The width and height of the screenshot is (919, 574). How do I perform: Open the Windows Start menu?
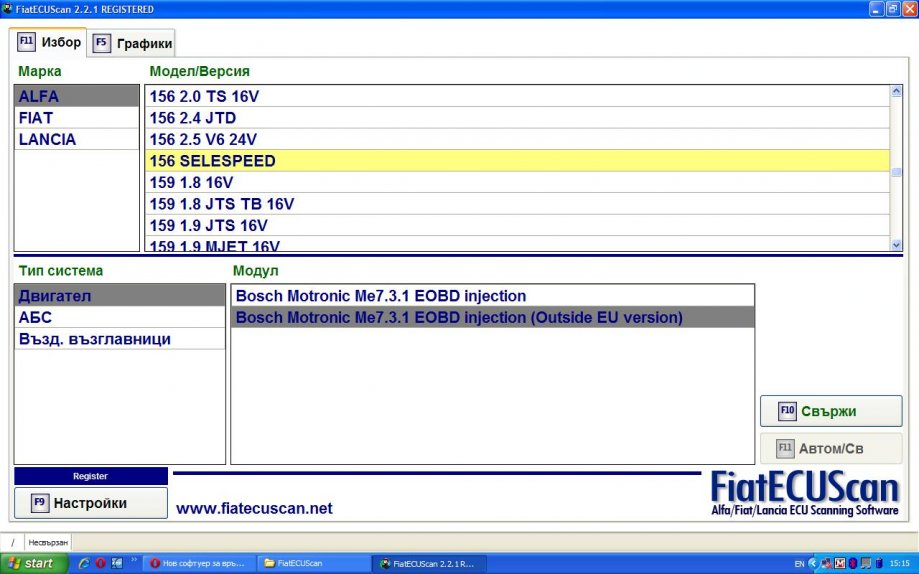click(x=33, y=564)
